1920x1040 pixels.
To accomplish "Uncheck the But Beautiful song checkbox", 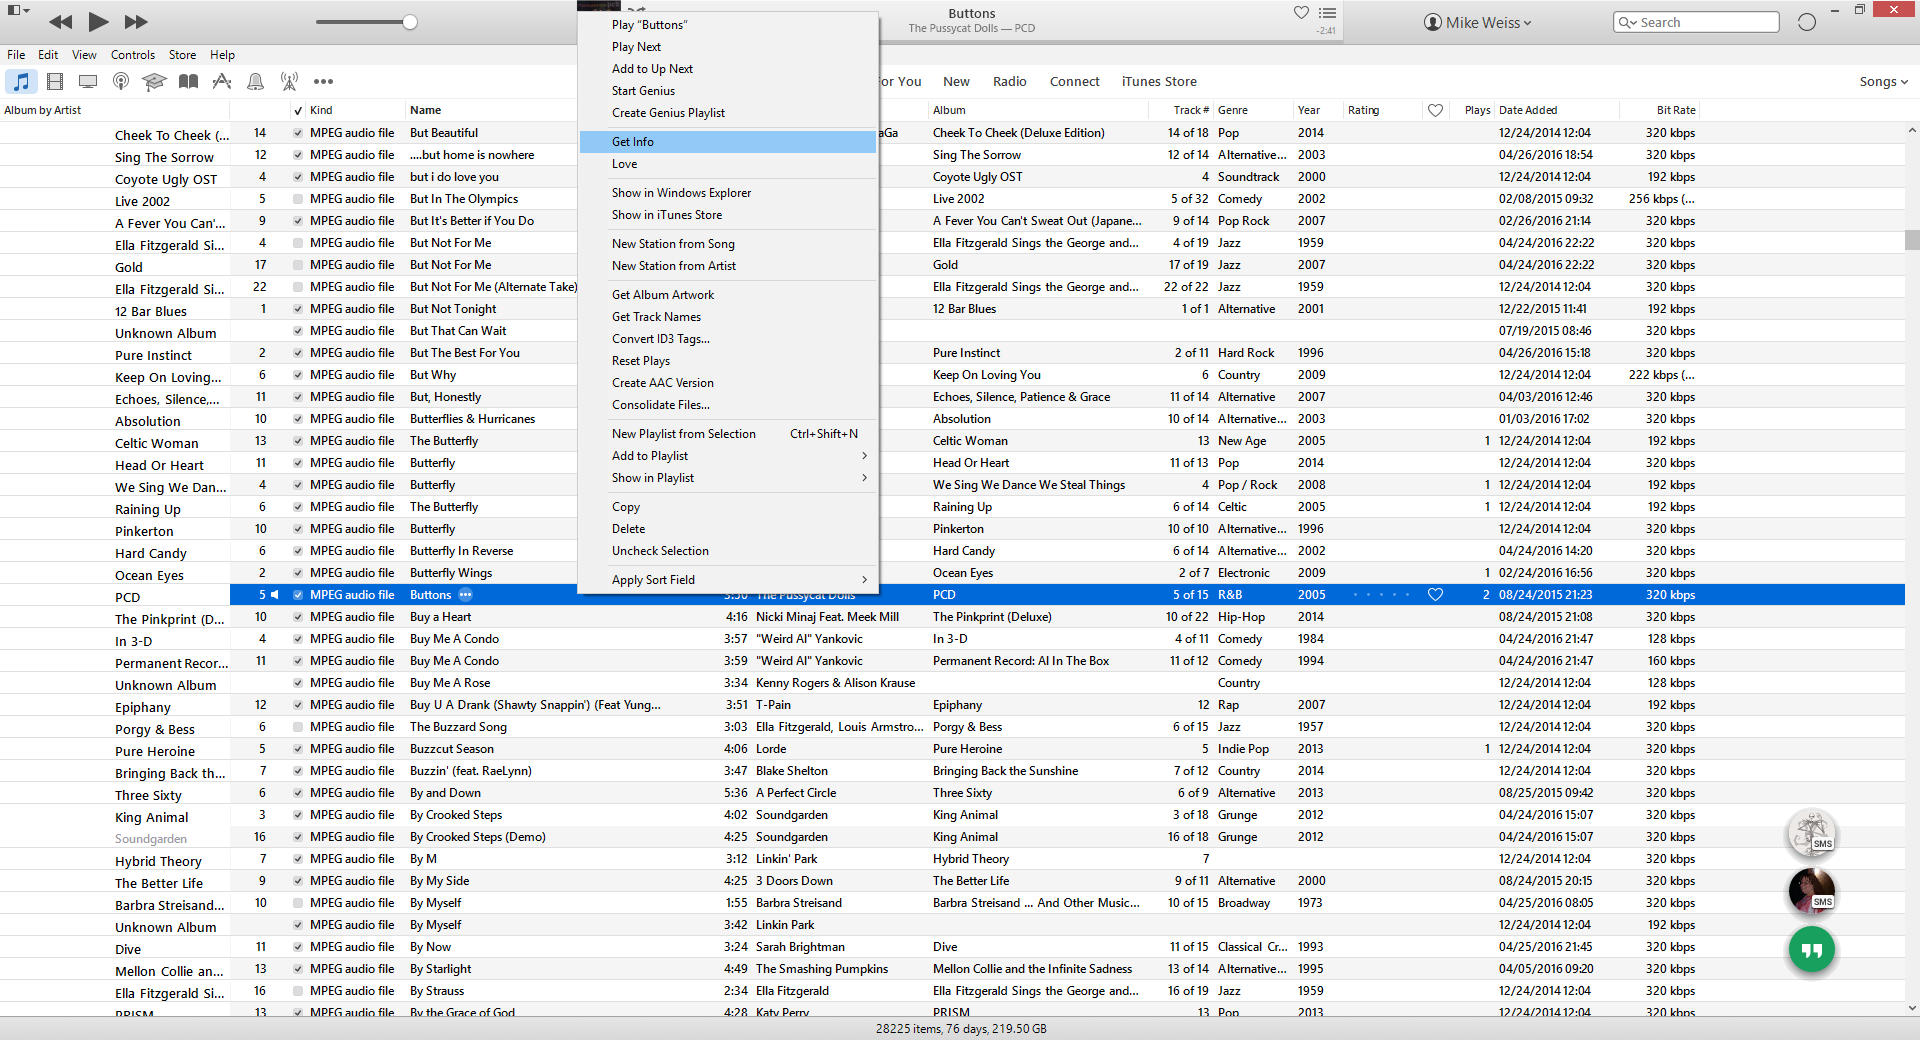I will point(298,133).
